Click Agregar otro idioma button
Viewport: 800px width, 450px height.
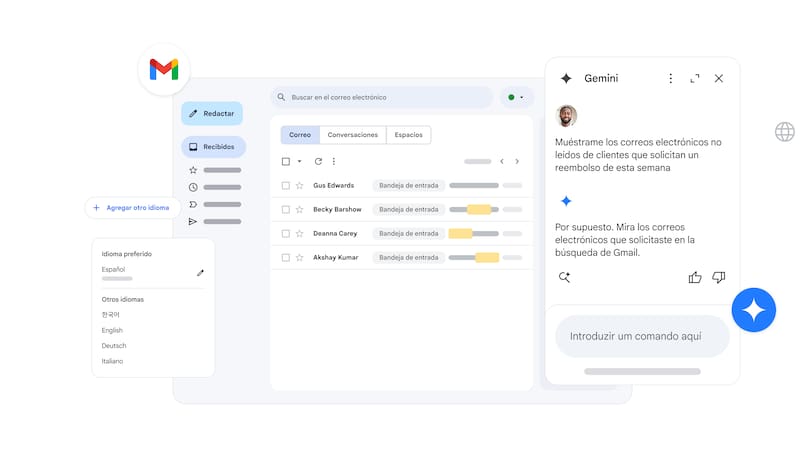[x=132, y=208]
